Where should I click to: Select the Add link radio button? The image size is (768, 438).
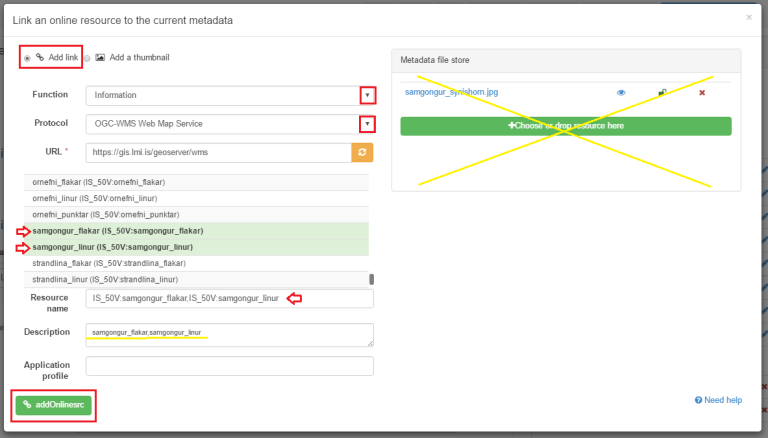[x=27, y=58]
